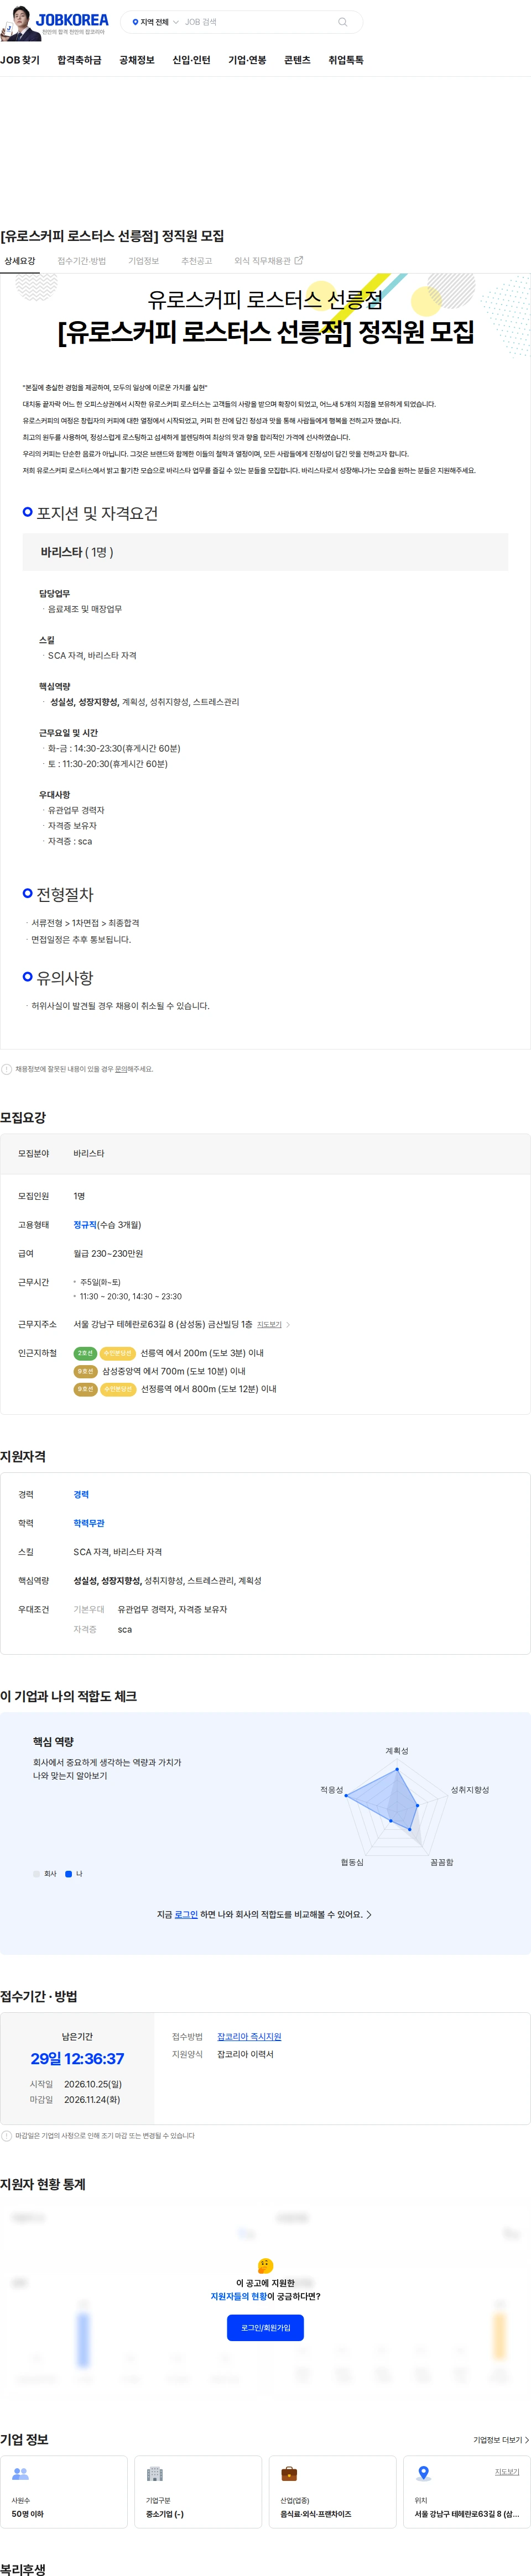Click the external link icon beside 외식 직무채용관

(x=298, y=260)
